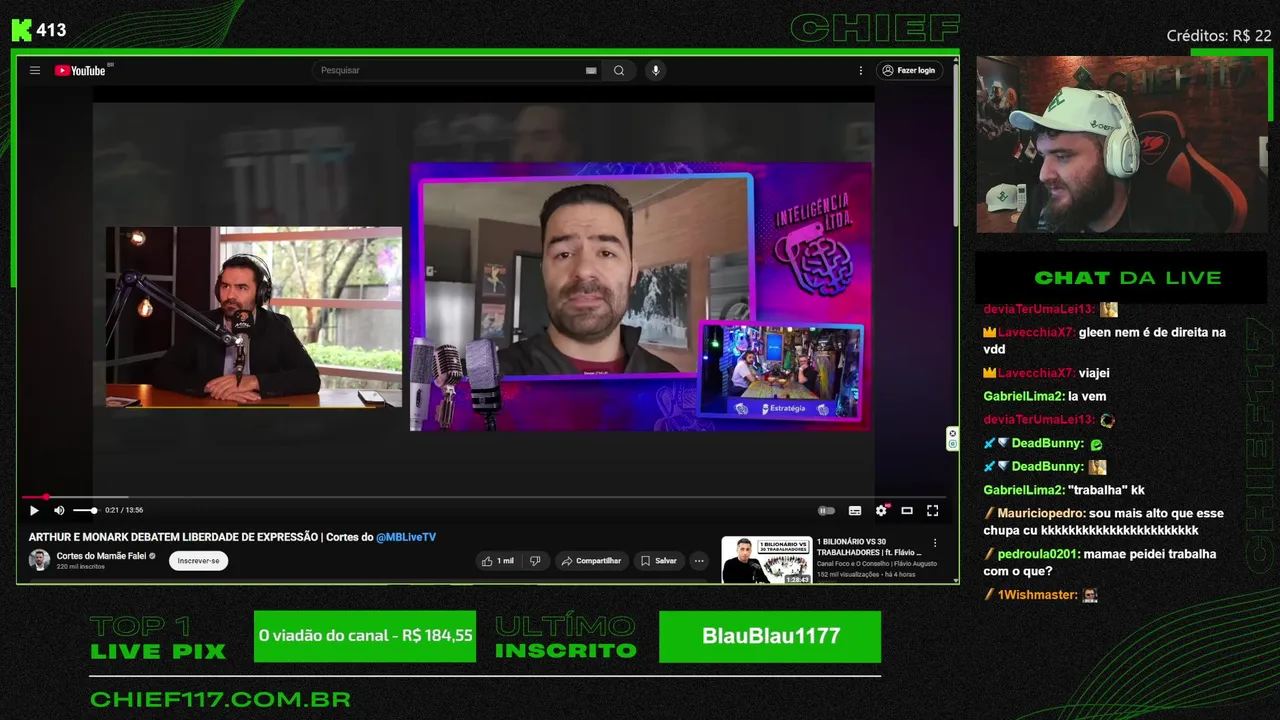Image resolution: width=1280 pixels, height=720 pixels.
Task: Click the suggested video title '1 BILIONÁRIO VS 30'
Action: pos(868,547)
